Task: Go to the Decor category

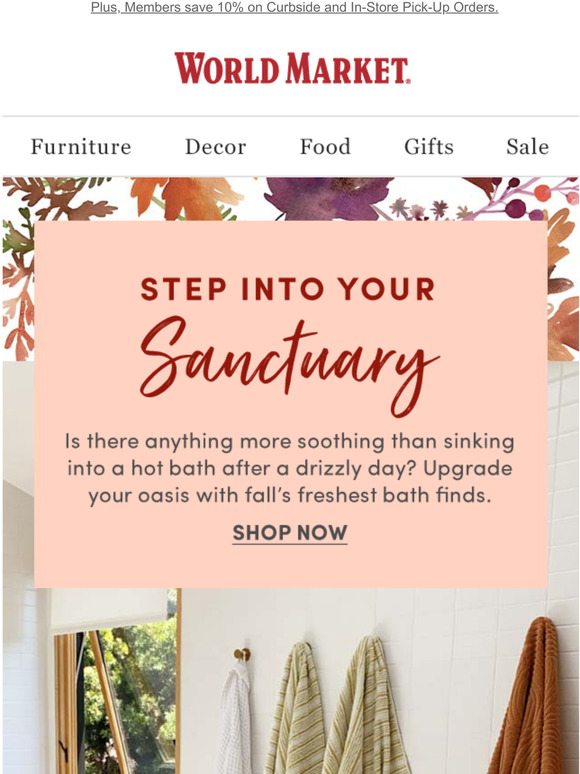Action: [x=215, y=147]
